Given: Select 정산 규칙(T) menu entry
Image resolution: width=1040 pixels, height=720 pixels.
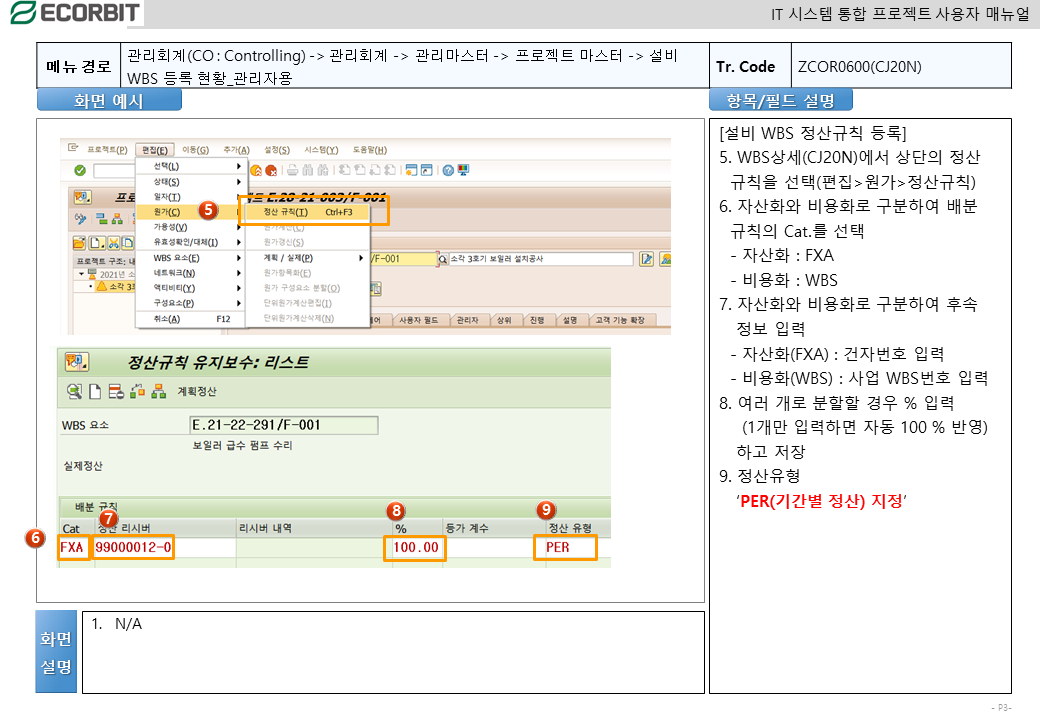Looking at the screenshot, I should [x=286, y=212].
